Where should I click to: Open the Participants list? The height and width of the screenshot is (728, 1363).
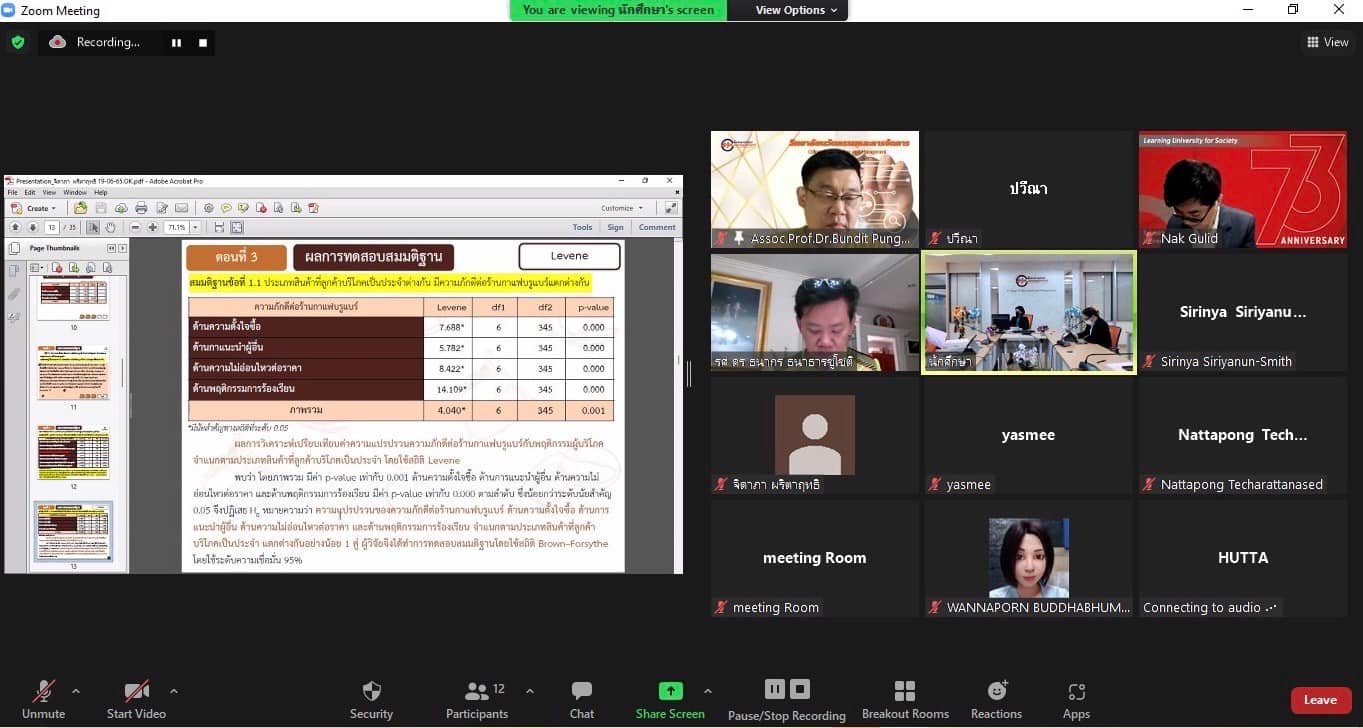pyautogui.click(x=477, y=692)
